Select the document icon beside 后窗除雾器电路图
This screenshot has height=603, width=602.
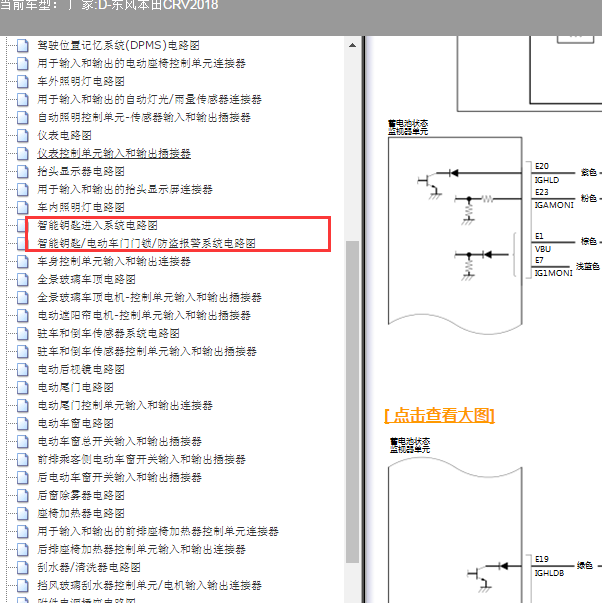23,495
